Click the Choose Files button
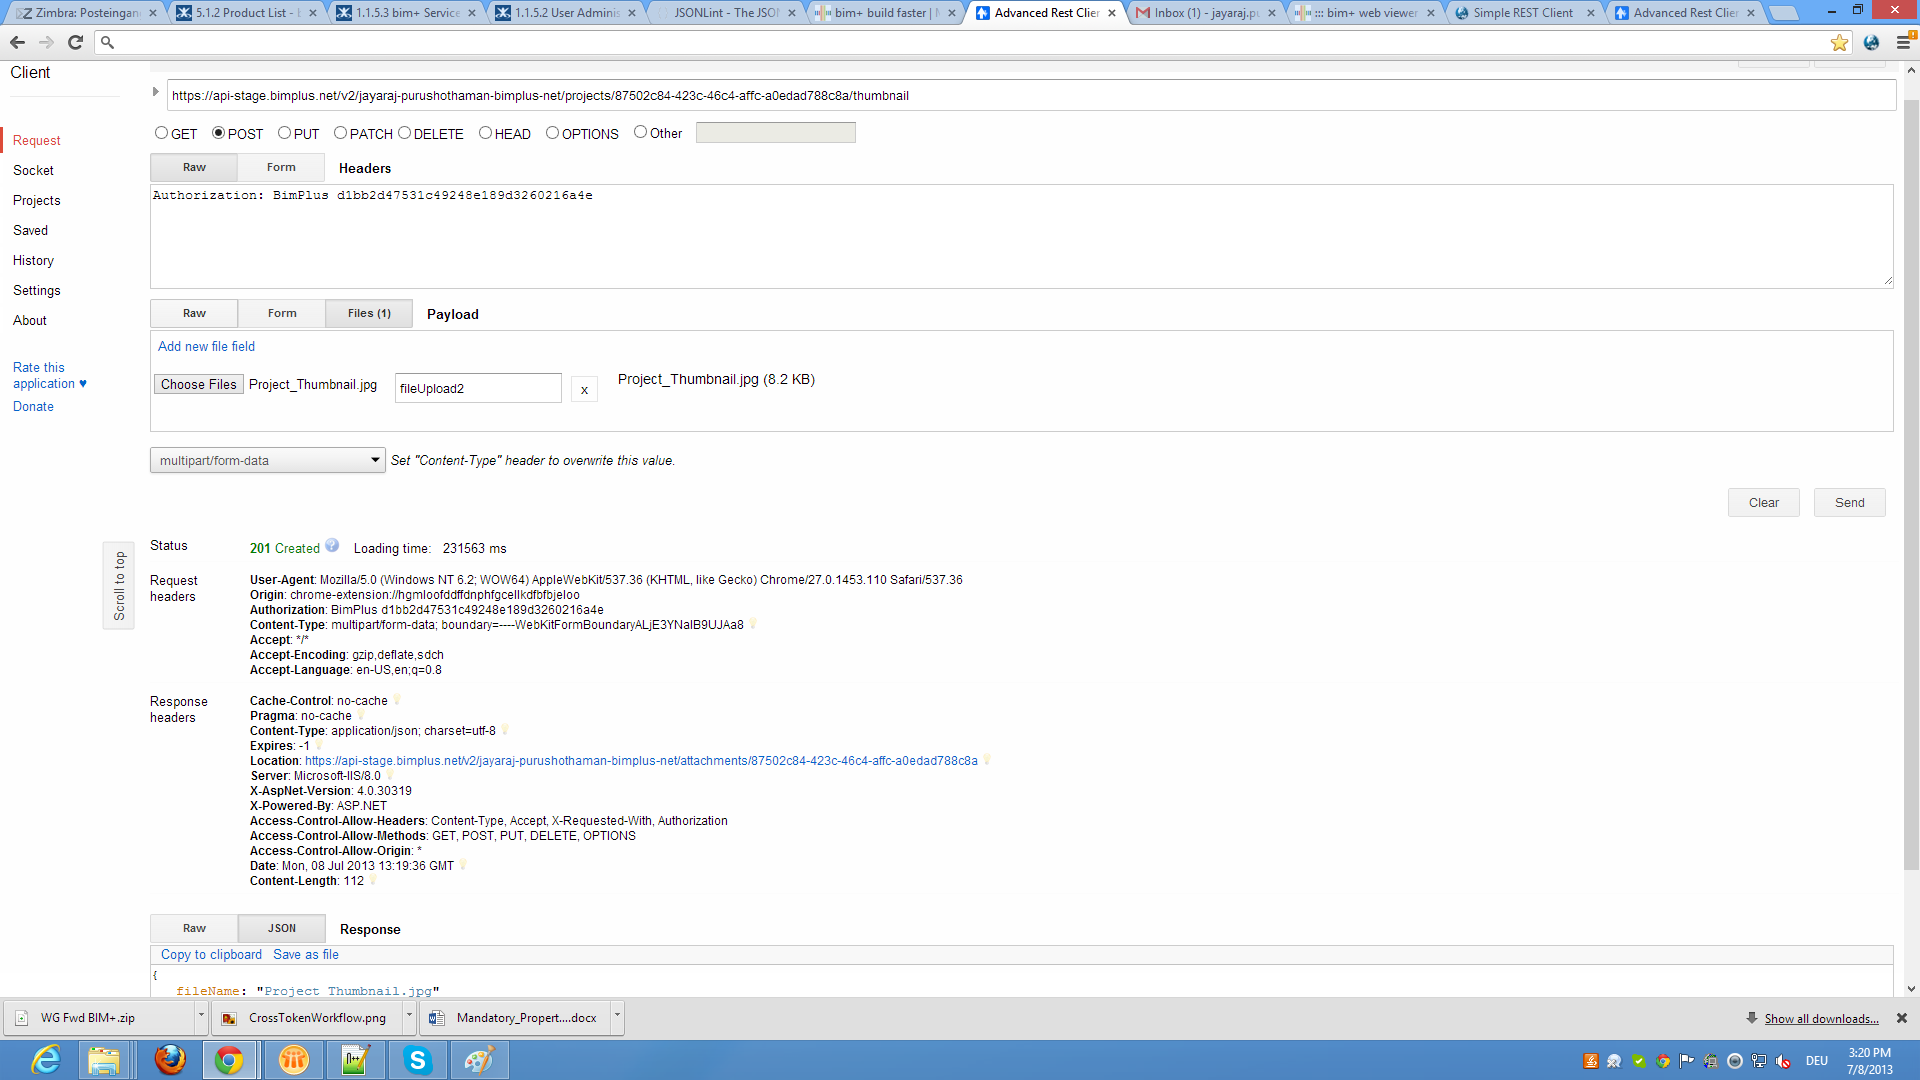Image resolution: width=1920 pixels, height=1080 pixels. 199,384
